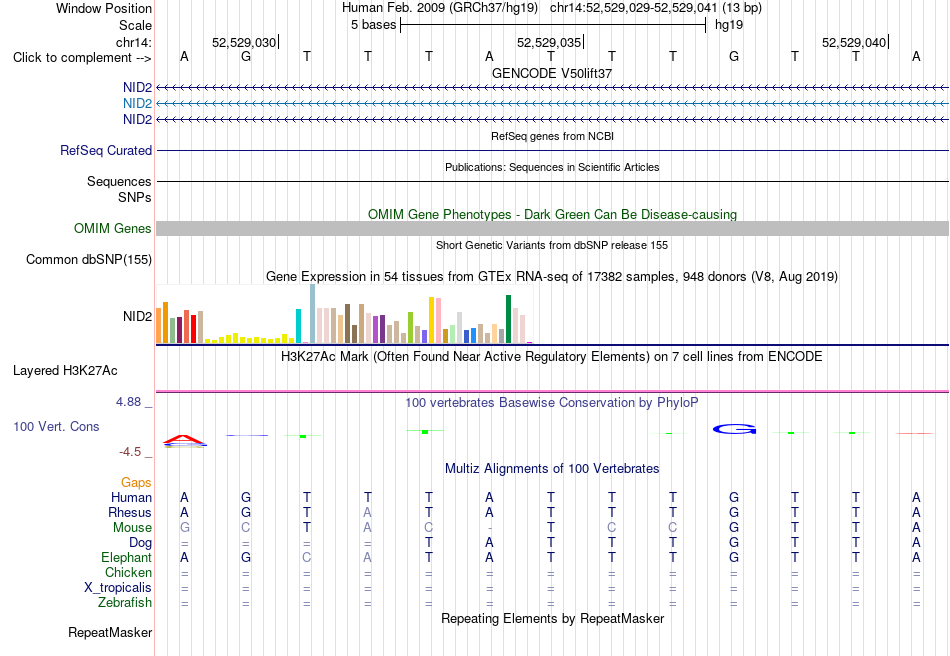Open OMIM Gene Phenotypes track title
950x656 pixels.
[x=552, y=214]
